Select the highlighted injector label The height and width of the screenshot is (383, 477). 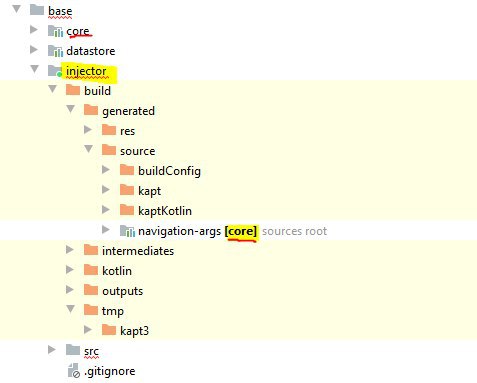point(86,71)
